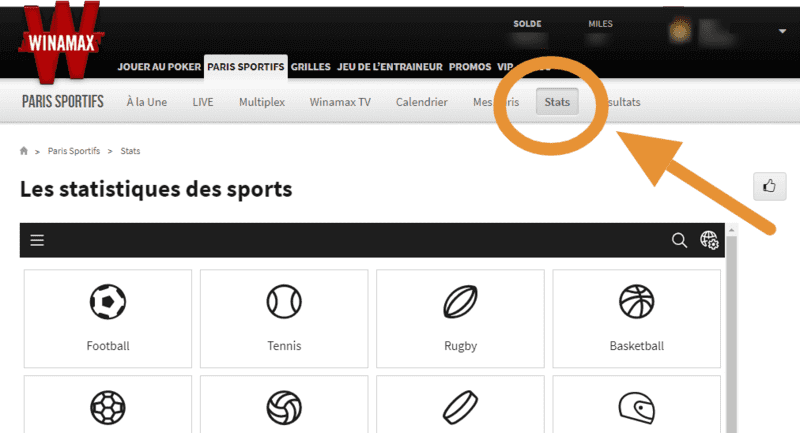The height and width of the screenshot is (433, 800).
Task: Select the Rugby ball icon
Action: pos(460,301)
